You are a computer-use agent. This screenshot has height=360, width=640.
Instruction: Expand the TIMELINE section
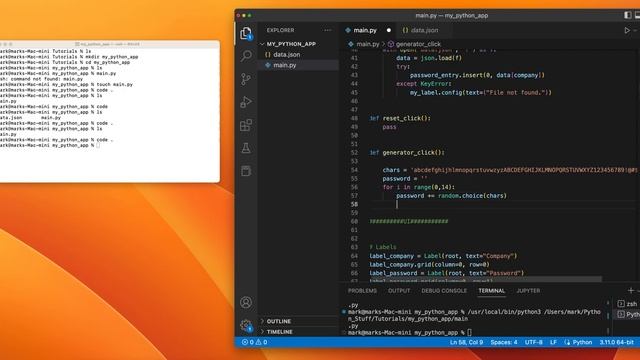[x=279, y=332]
